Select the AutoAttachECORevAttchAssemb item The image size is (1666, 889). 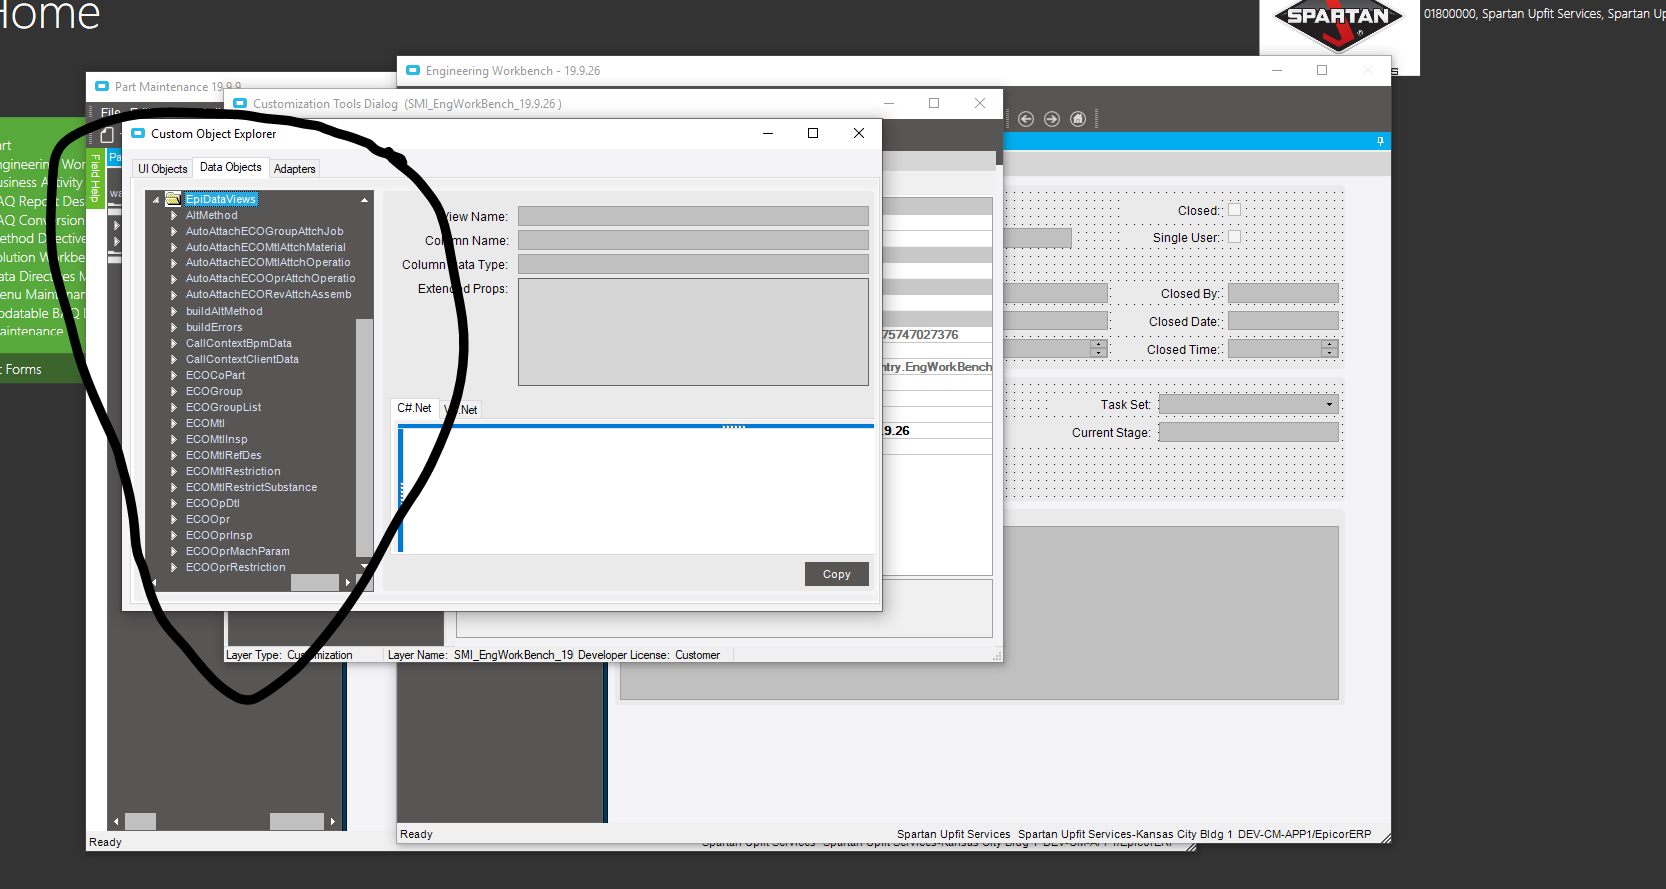(x=268, y=294)
